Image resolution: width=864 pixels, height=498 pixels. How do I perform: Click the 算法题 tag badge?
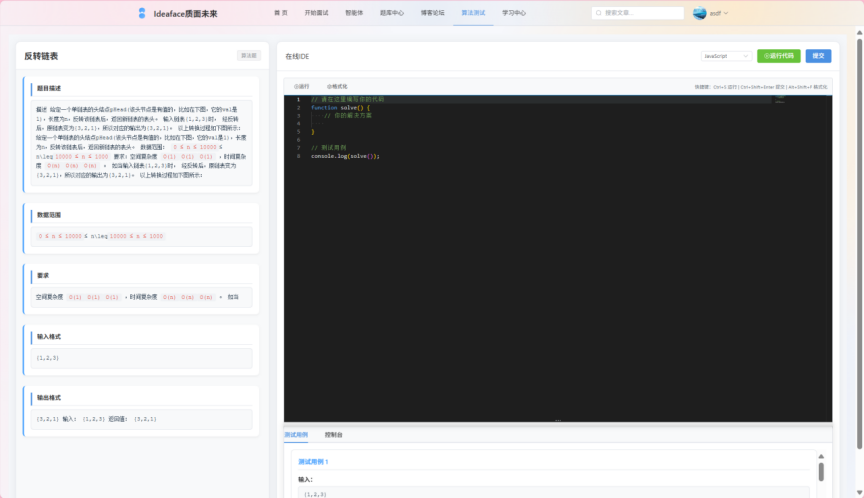point(248,56)
